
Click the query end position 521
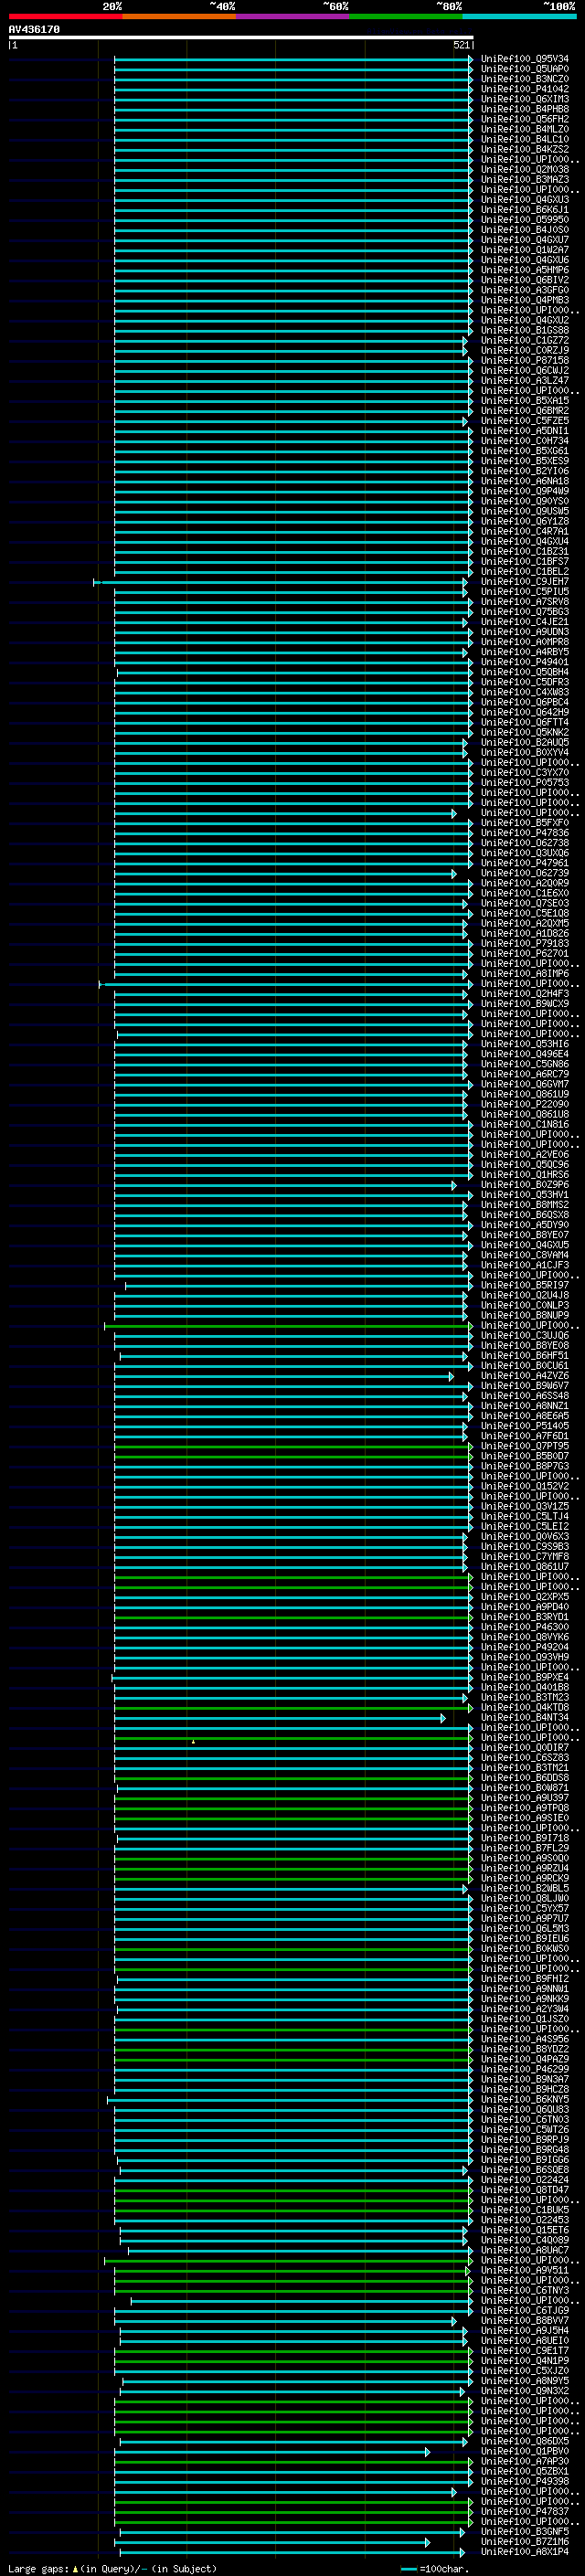tap(462, 45)
